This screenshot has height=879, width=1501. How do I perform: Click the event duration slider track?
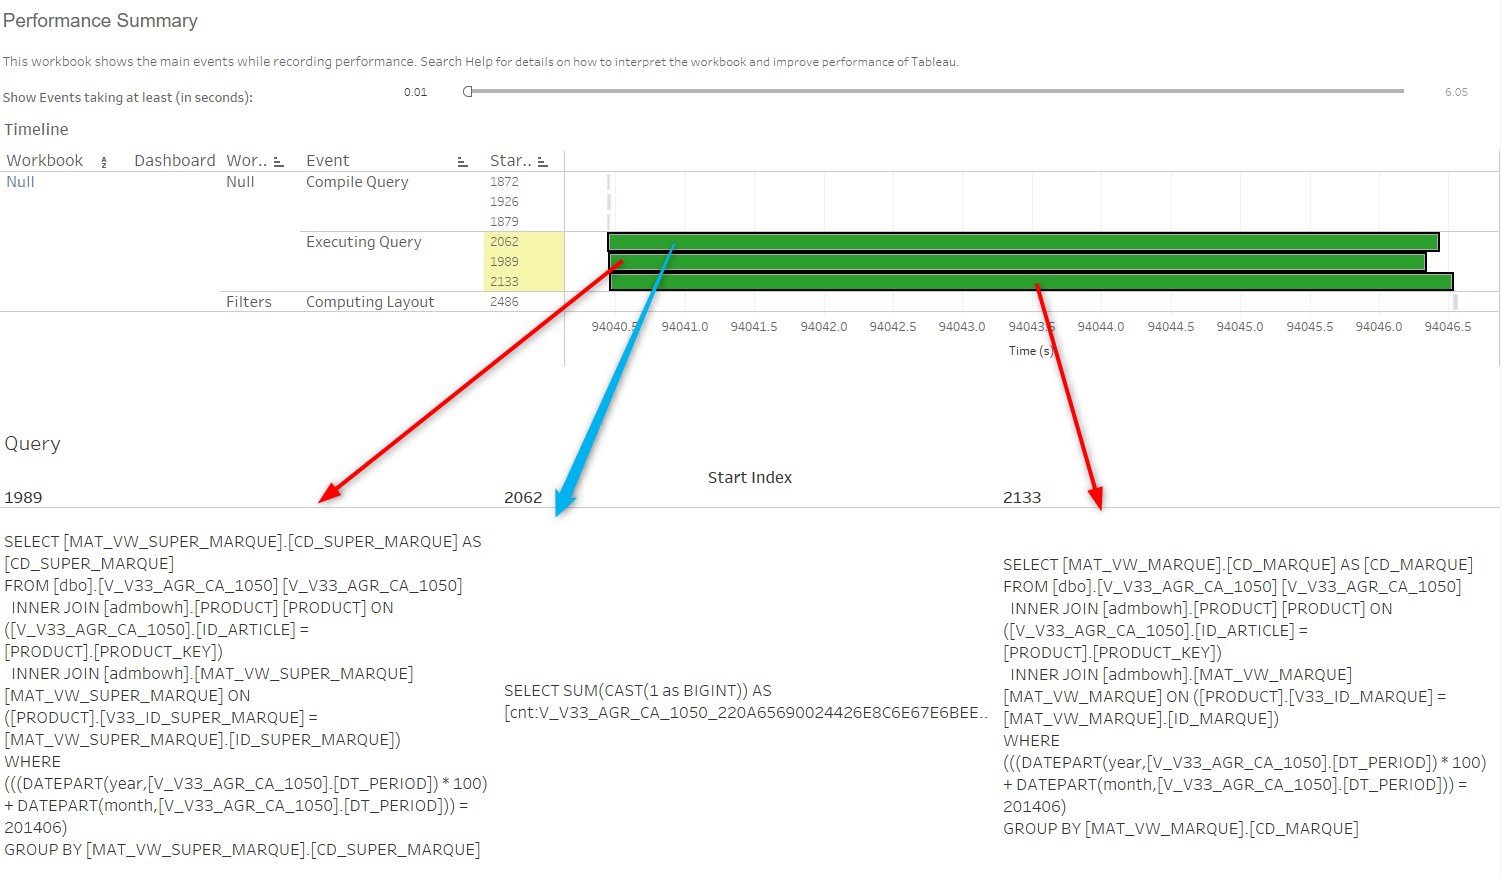pos(935,91)
